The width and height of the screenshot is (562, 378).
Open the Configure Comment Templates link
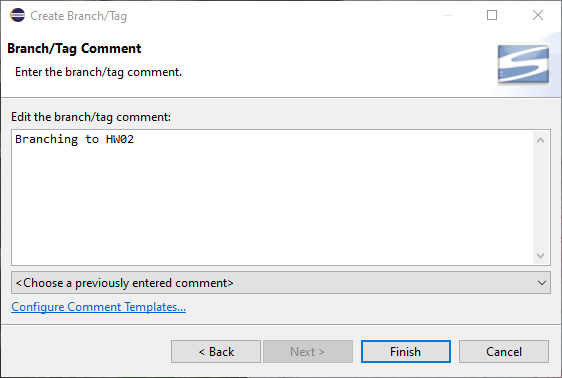99,307
